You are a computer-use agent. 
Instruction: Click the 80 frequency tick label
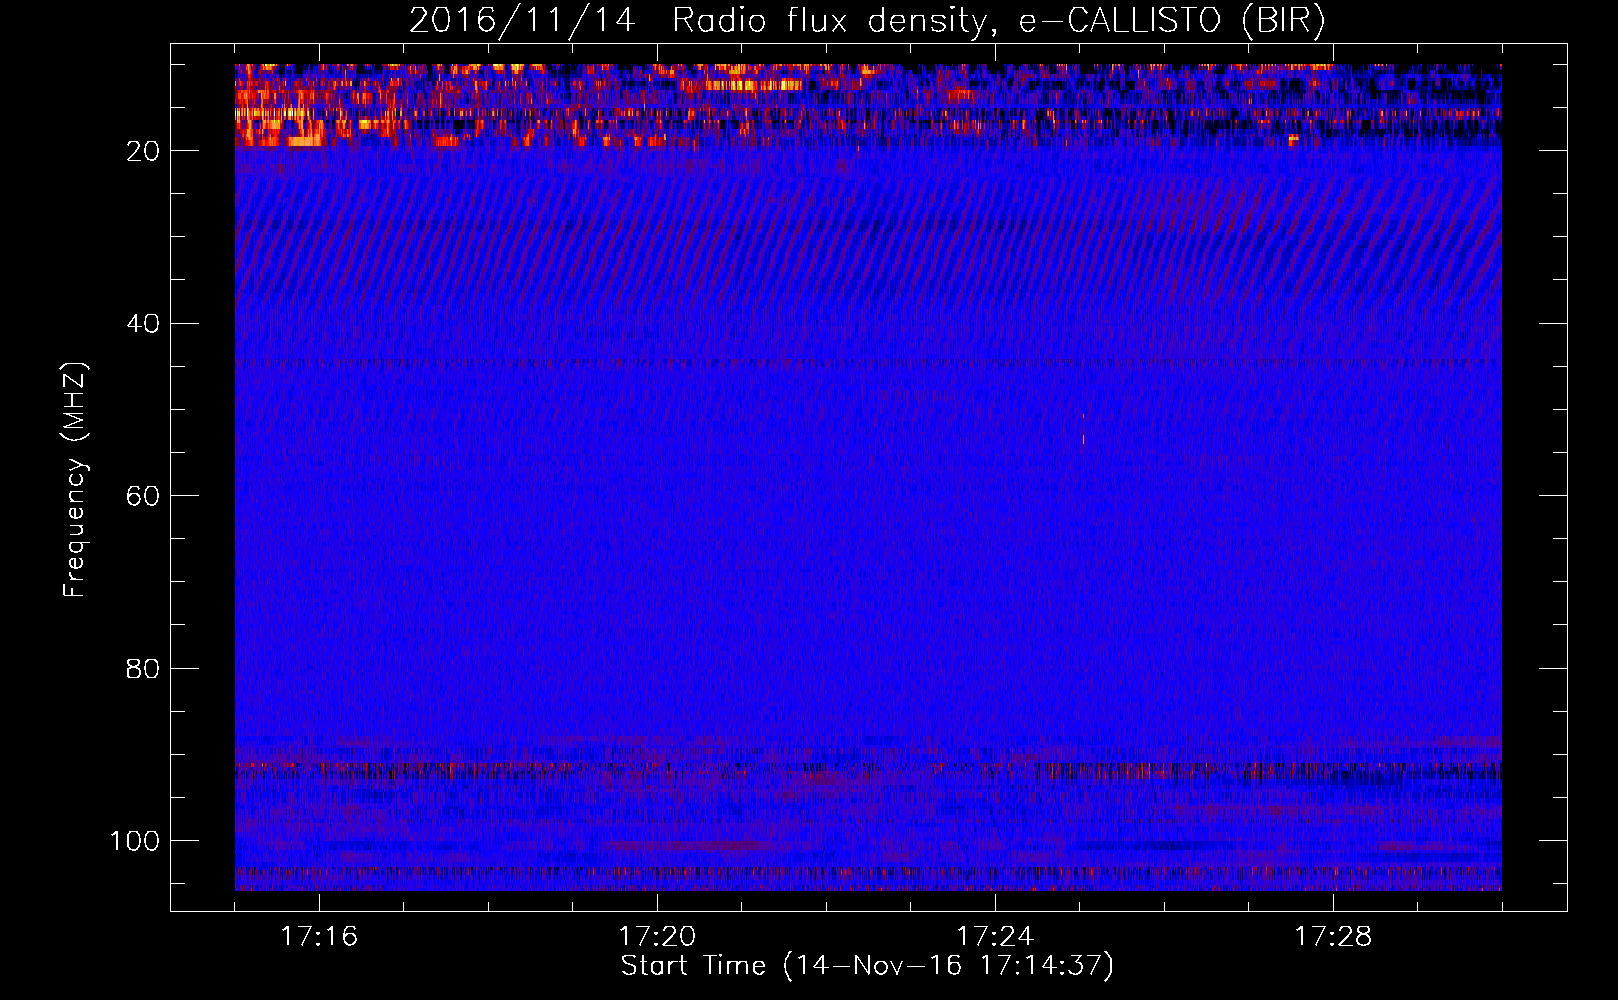[144, 668]
